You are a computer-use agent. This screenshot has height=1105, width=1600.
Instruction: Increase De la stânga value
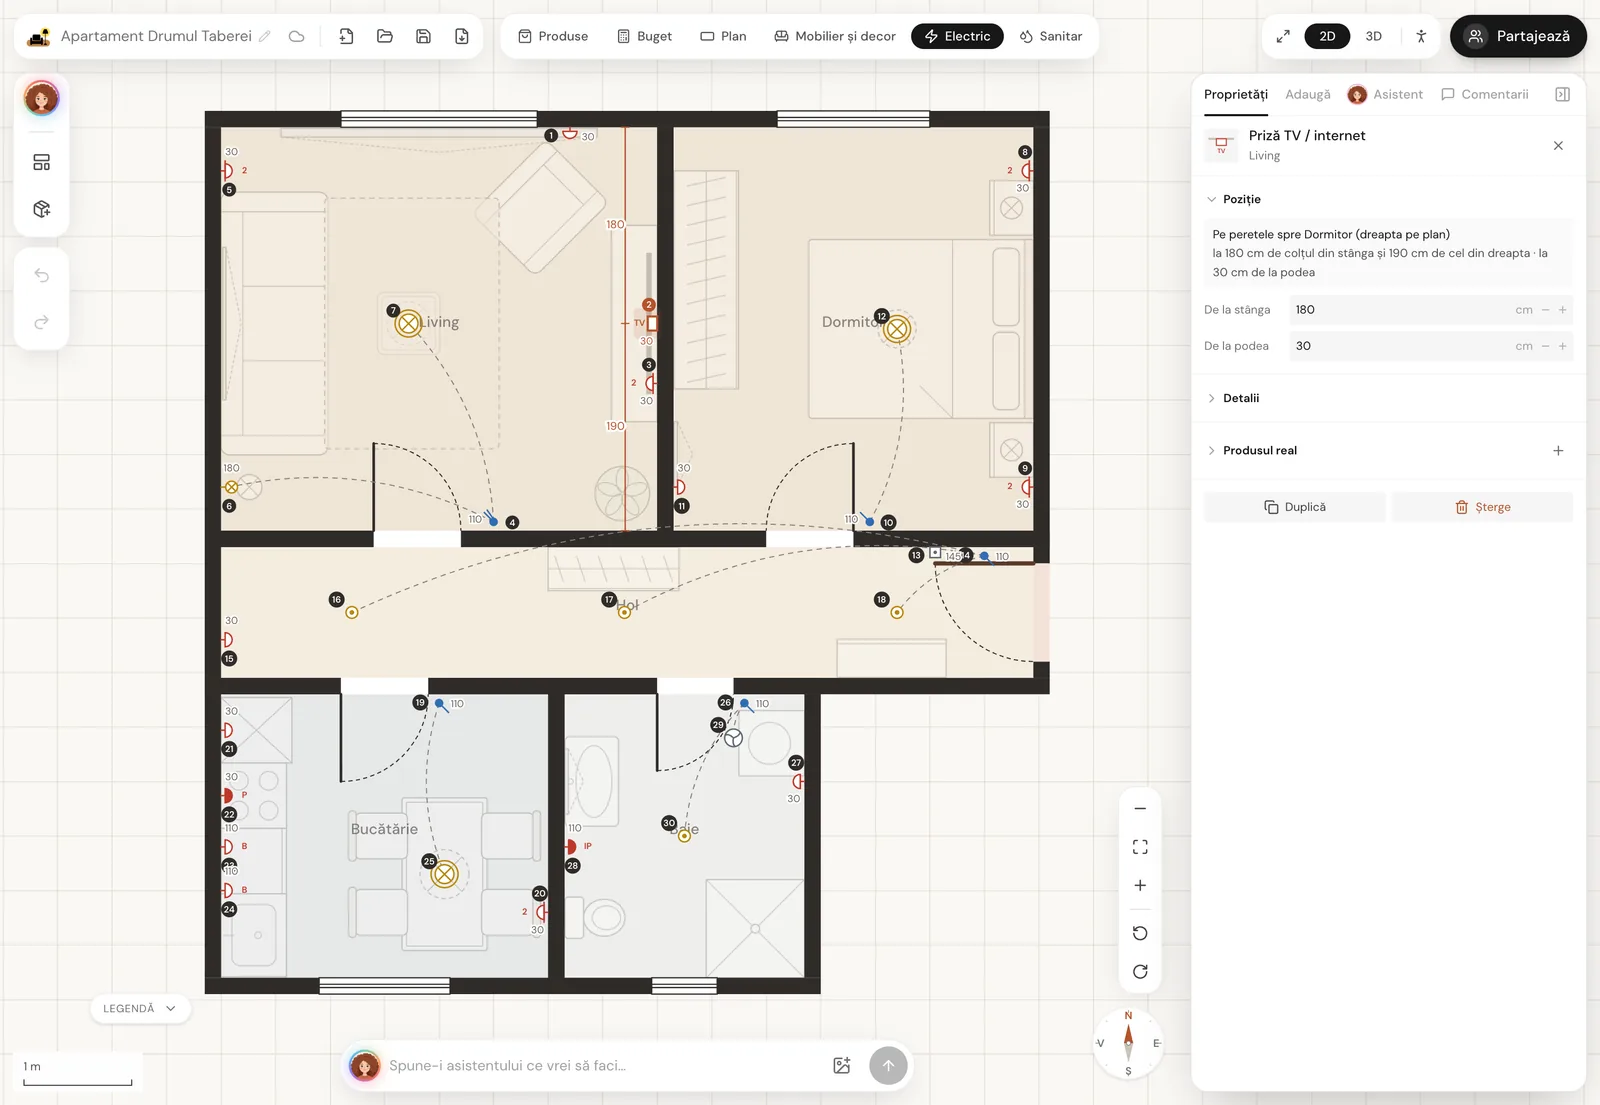(1562, 310)
